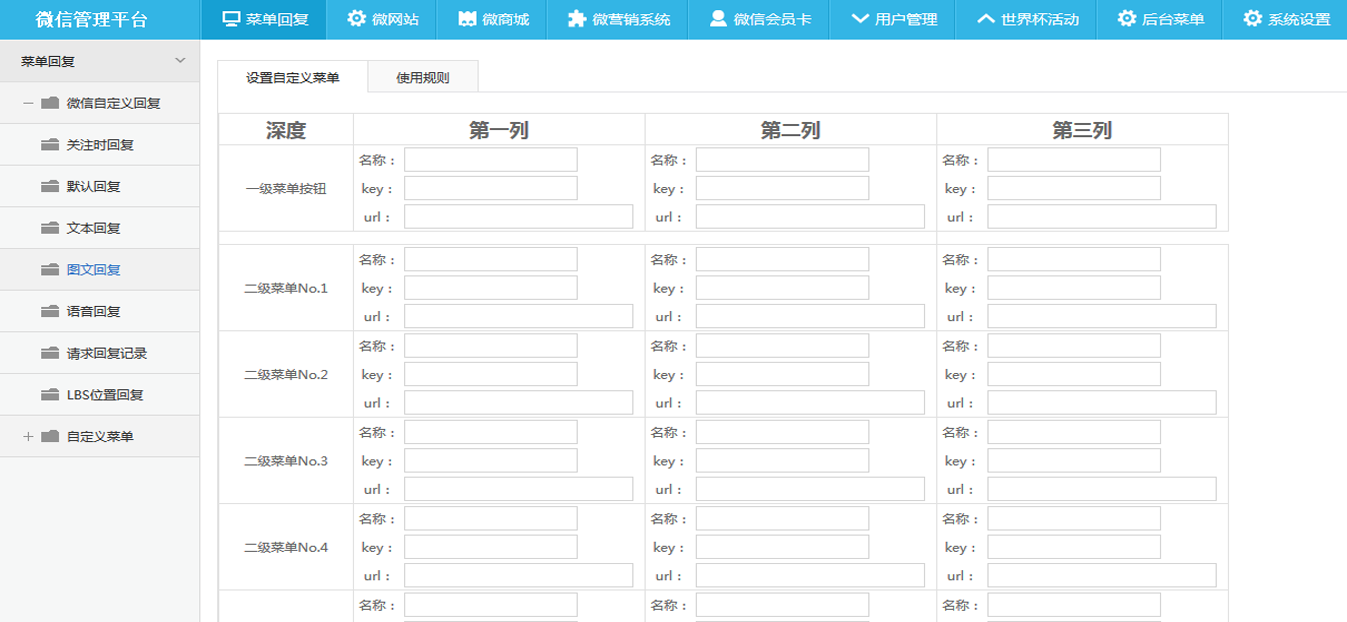Expand the 自定义菜单 tree node
Viewport: 1347px width, 622px height.
(x=28, y=437)
